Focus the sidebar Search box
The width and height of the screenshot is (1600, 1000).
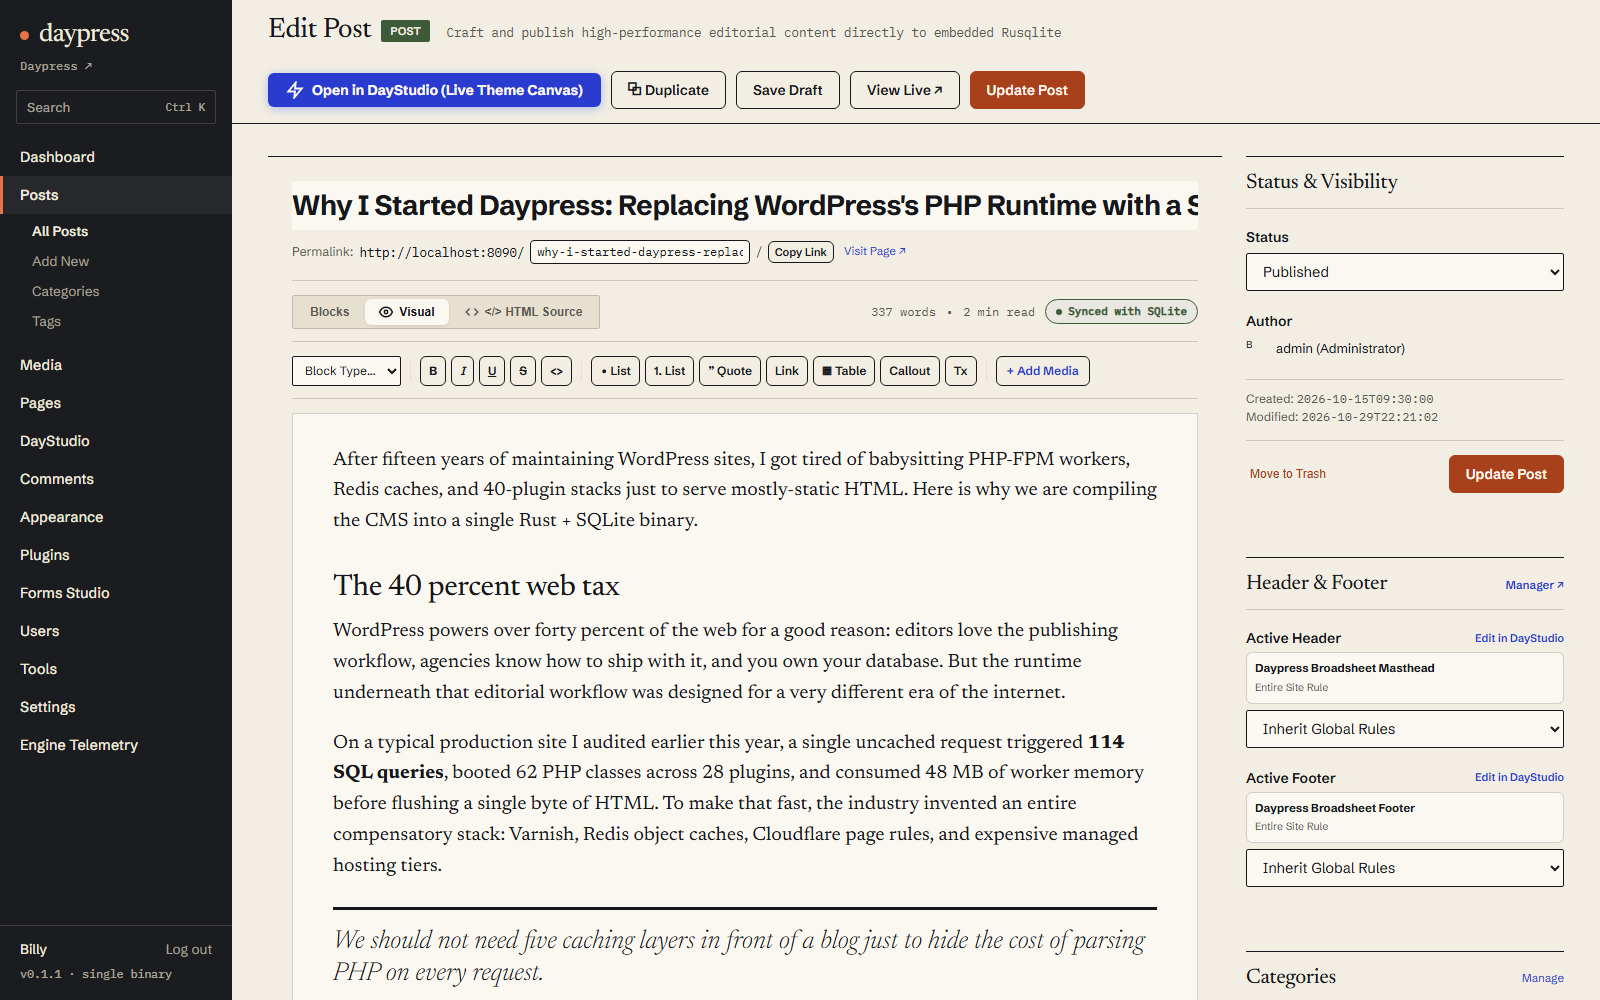coord(116,107)
